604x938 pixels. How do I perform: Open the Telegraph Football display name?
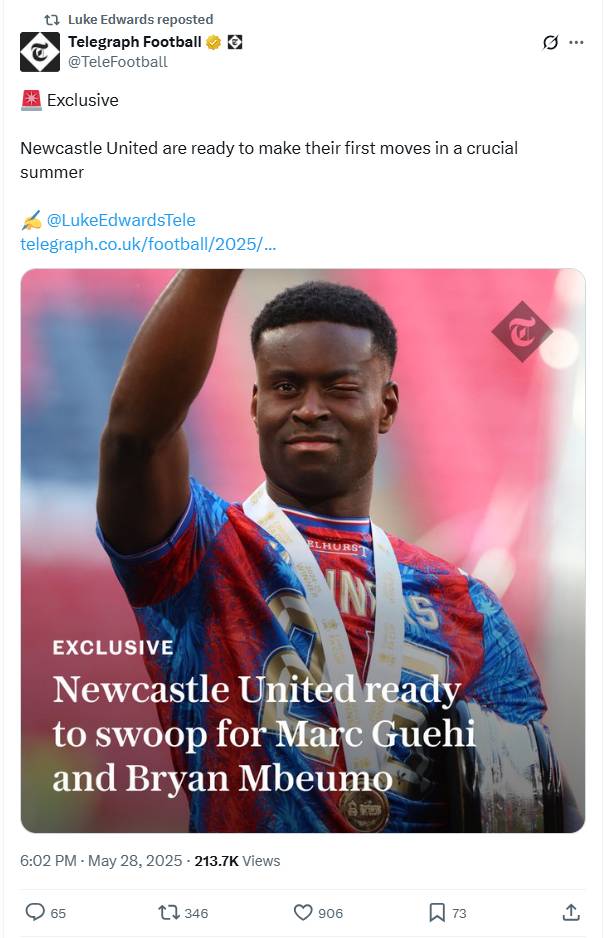click(135, 42)
